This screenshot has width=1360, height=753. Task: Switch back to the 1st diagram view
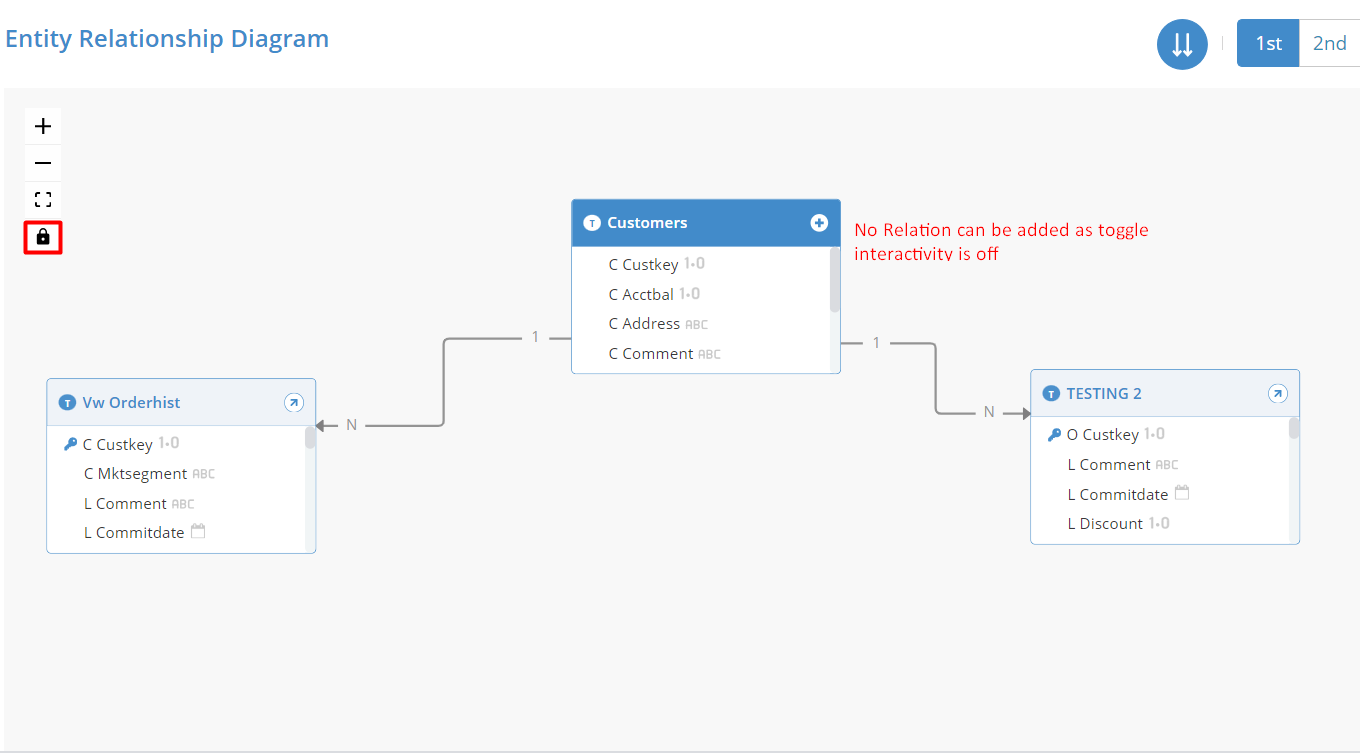point(1267,43)
